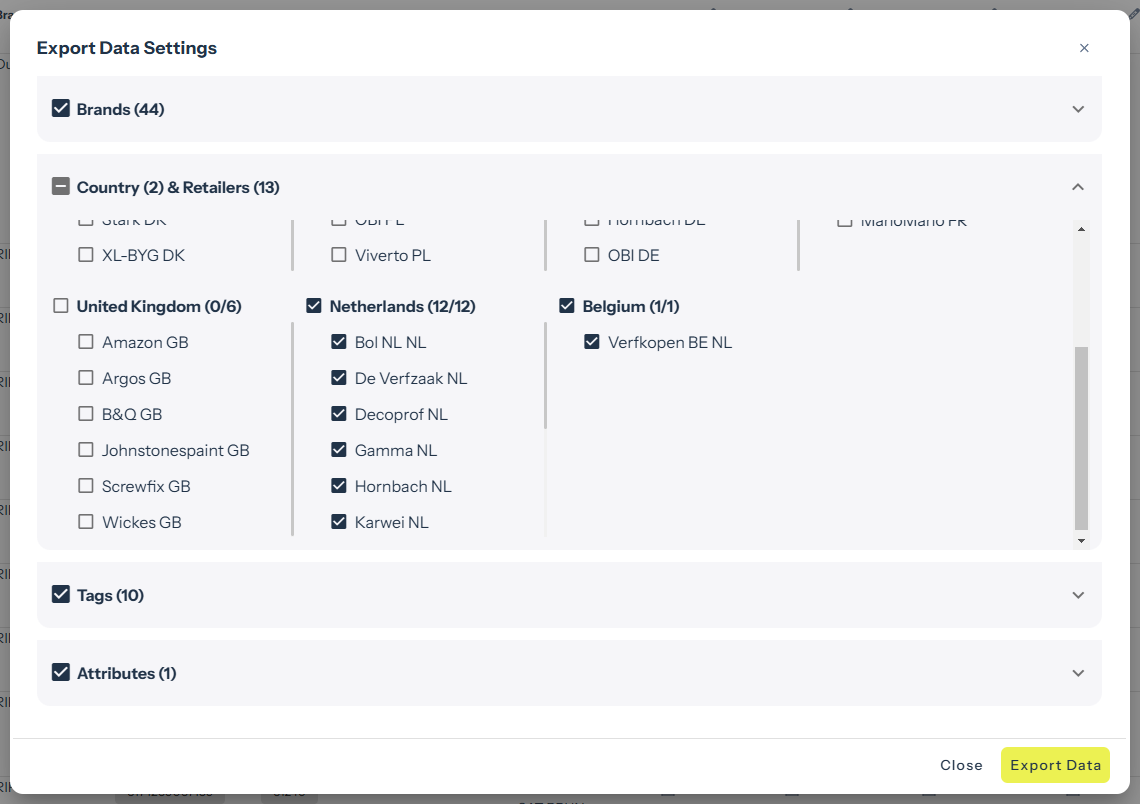Collapse the Country & Retailers section
Viewport: 1140px width, 804px height.
tap(1078, 187)
